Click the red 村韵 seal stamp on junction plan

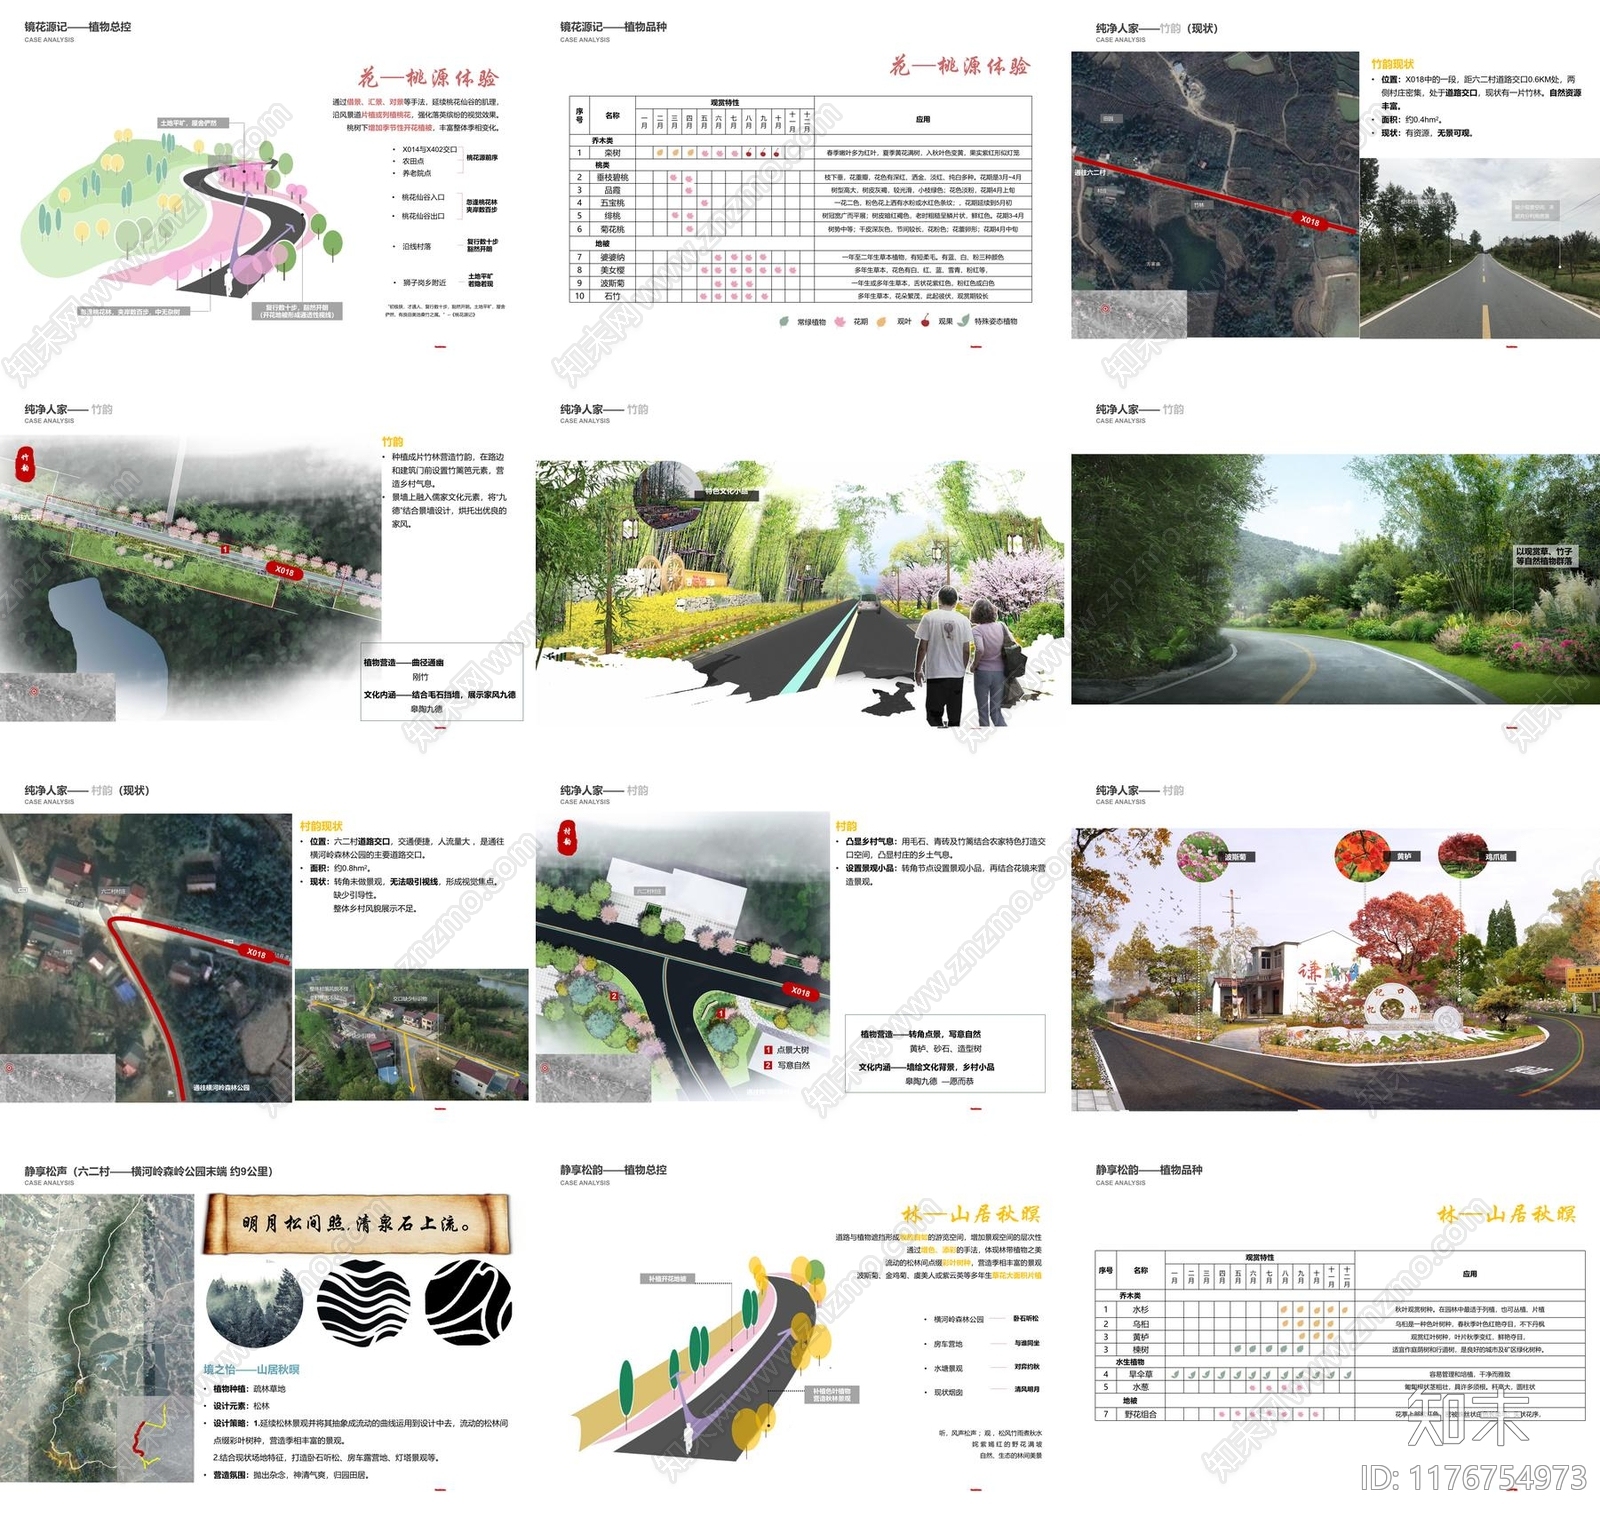click(567, 836)
